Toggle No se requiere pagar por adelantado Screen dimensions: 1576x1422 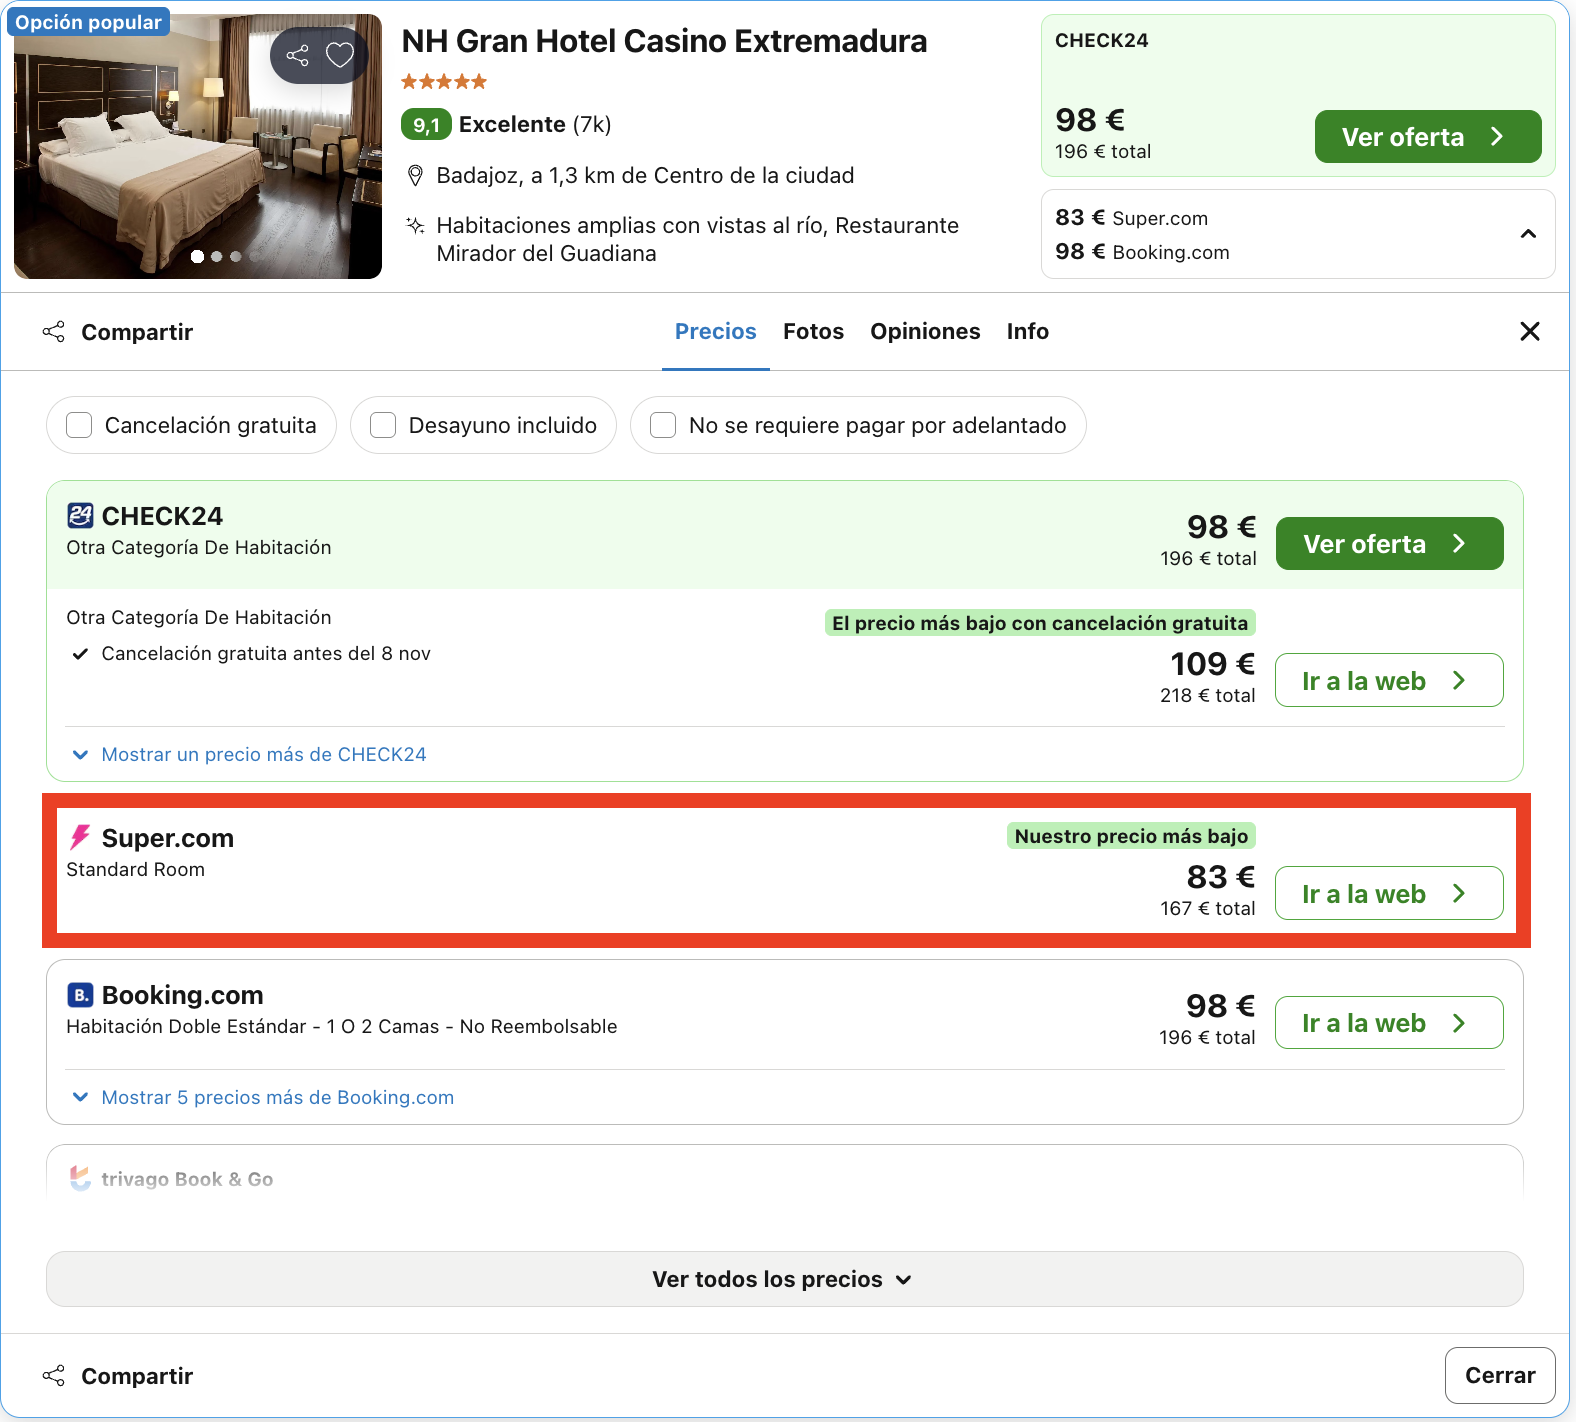point(663,425)
